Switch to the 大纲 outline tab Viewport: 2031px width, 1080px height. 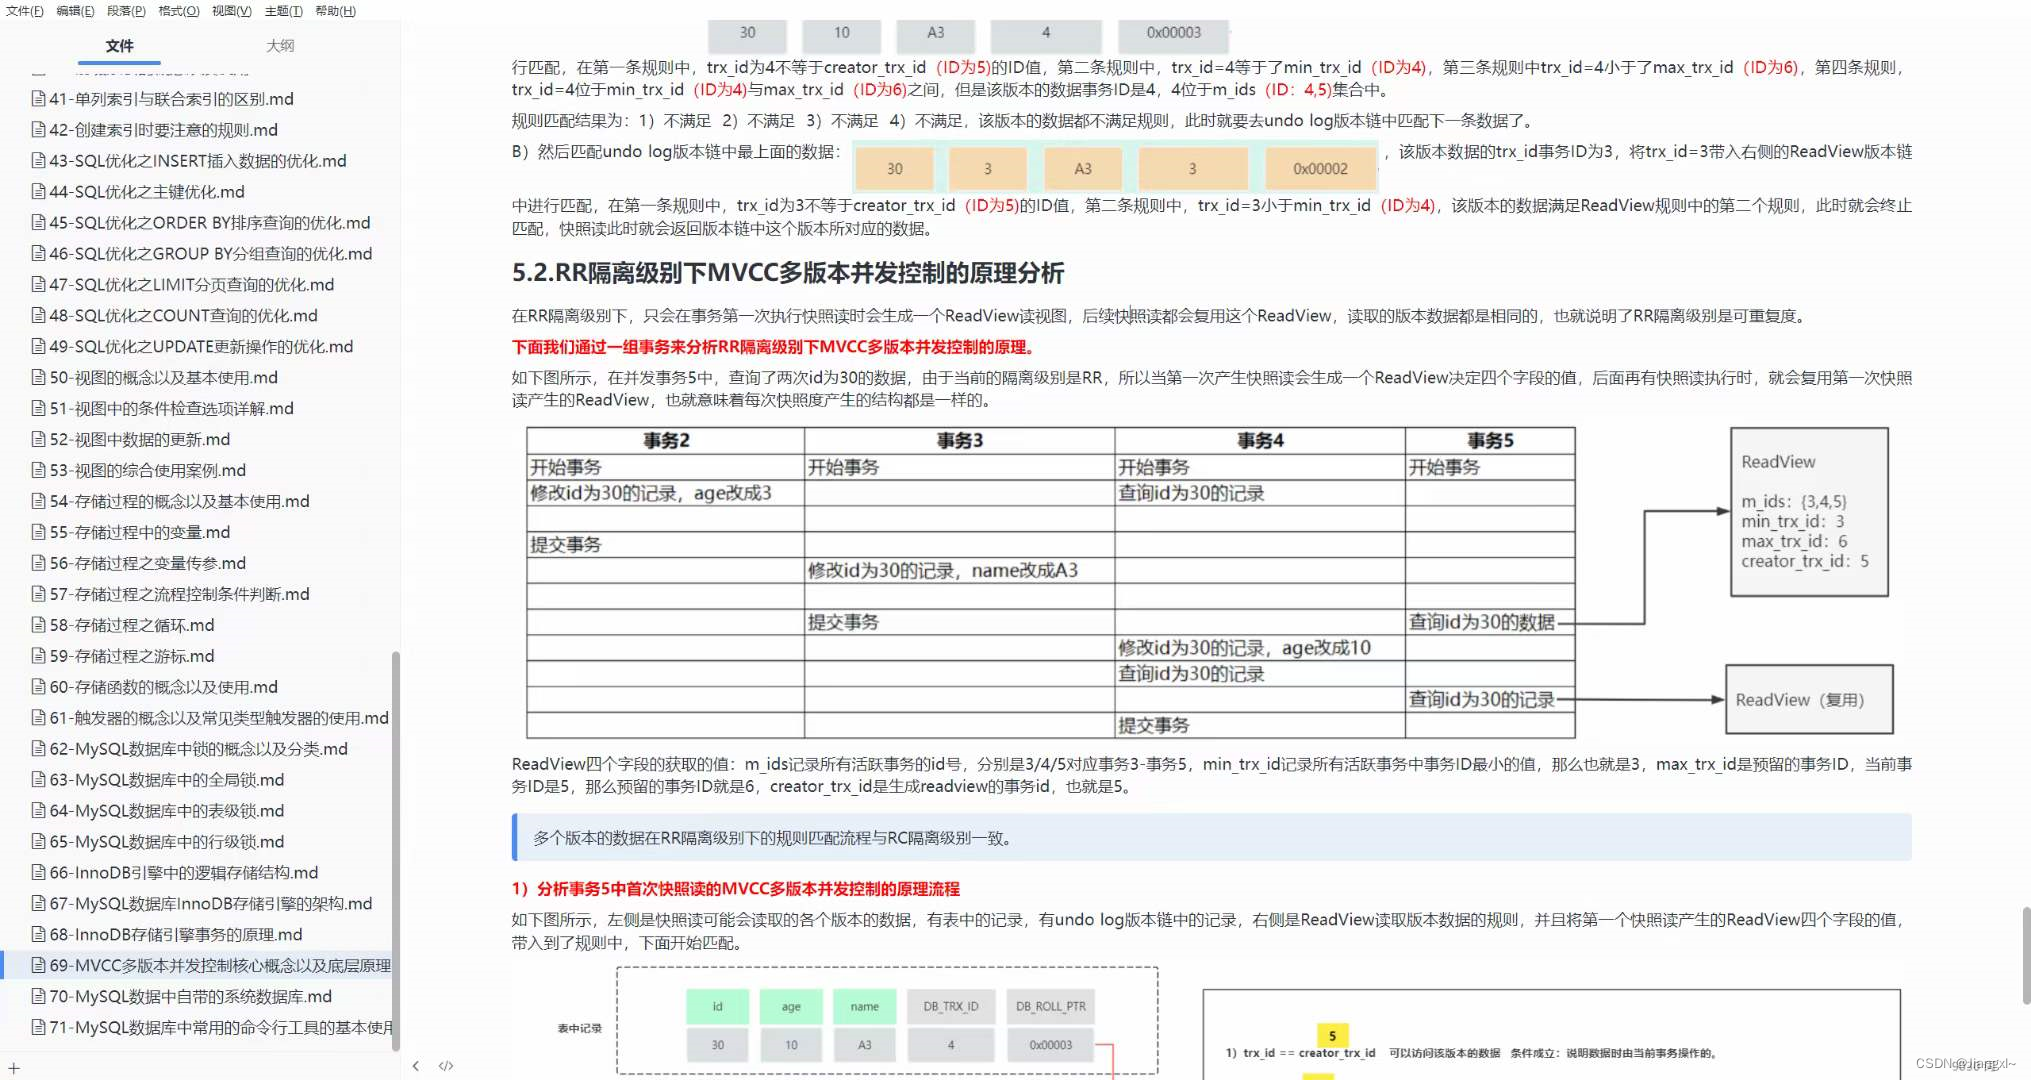click(x=280, y=46)
